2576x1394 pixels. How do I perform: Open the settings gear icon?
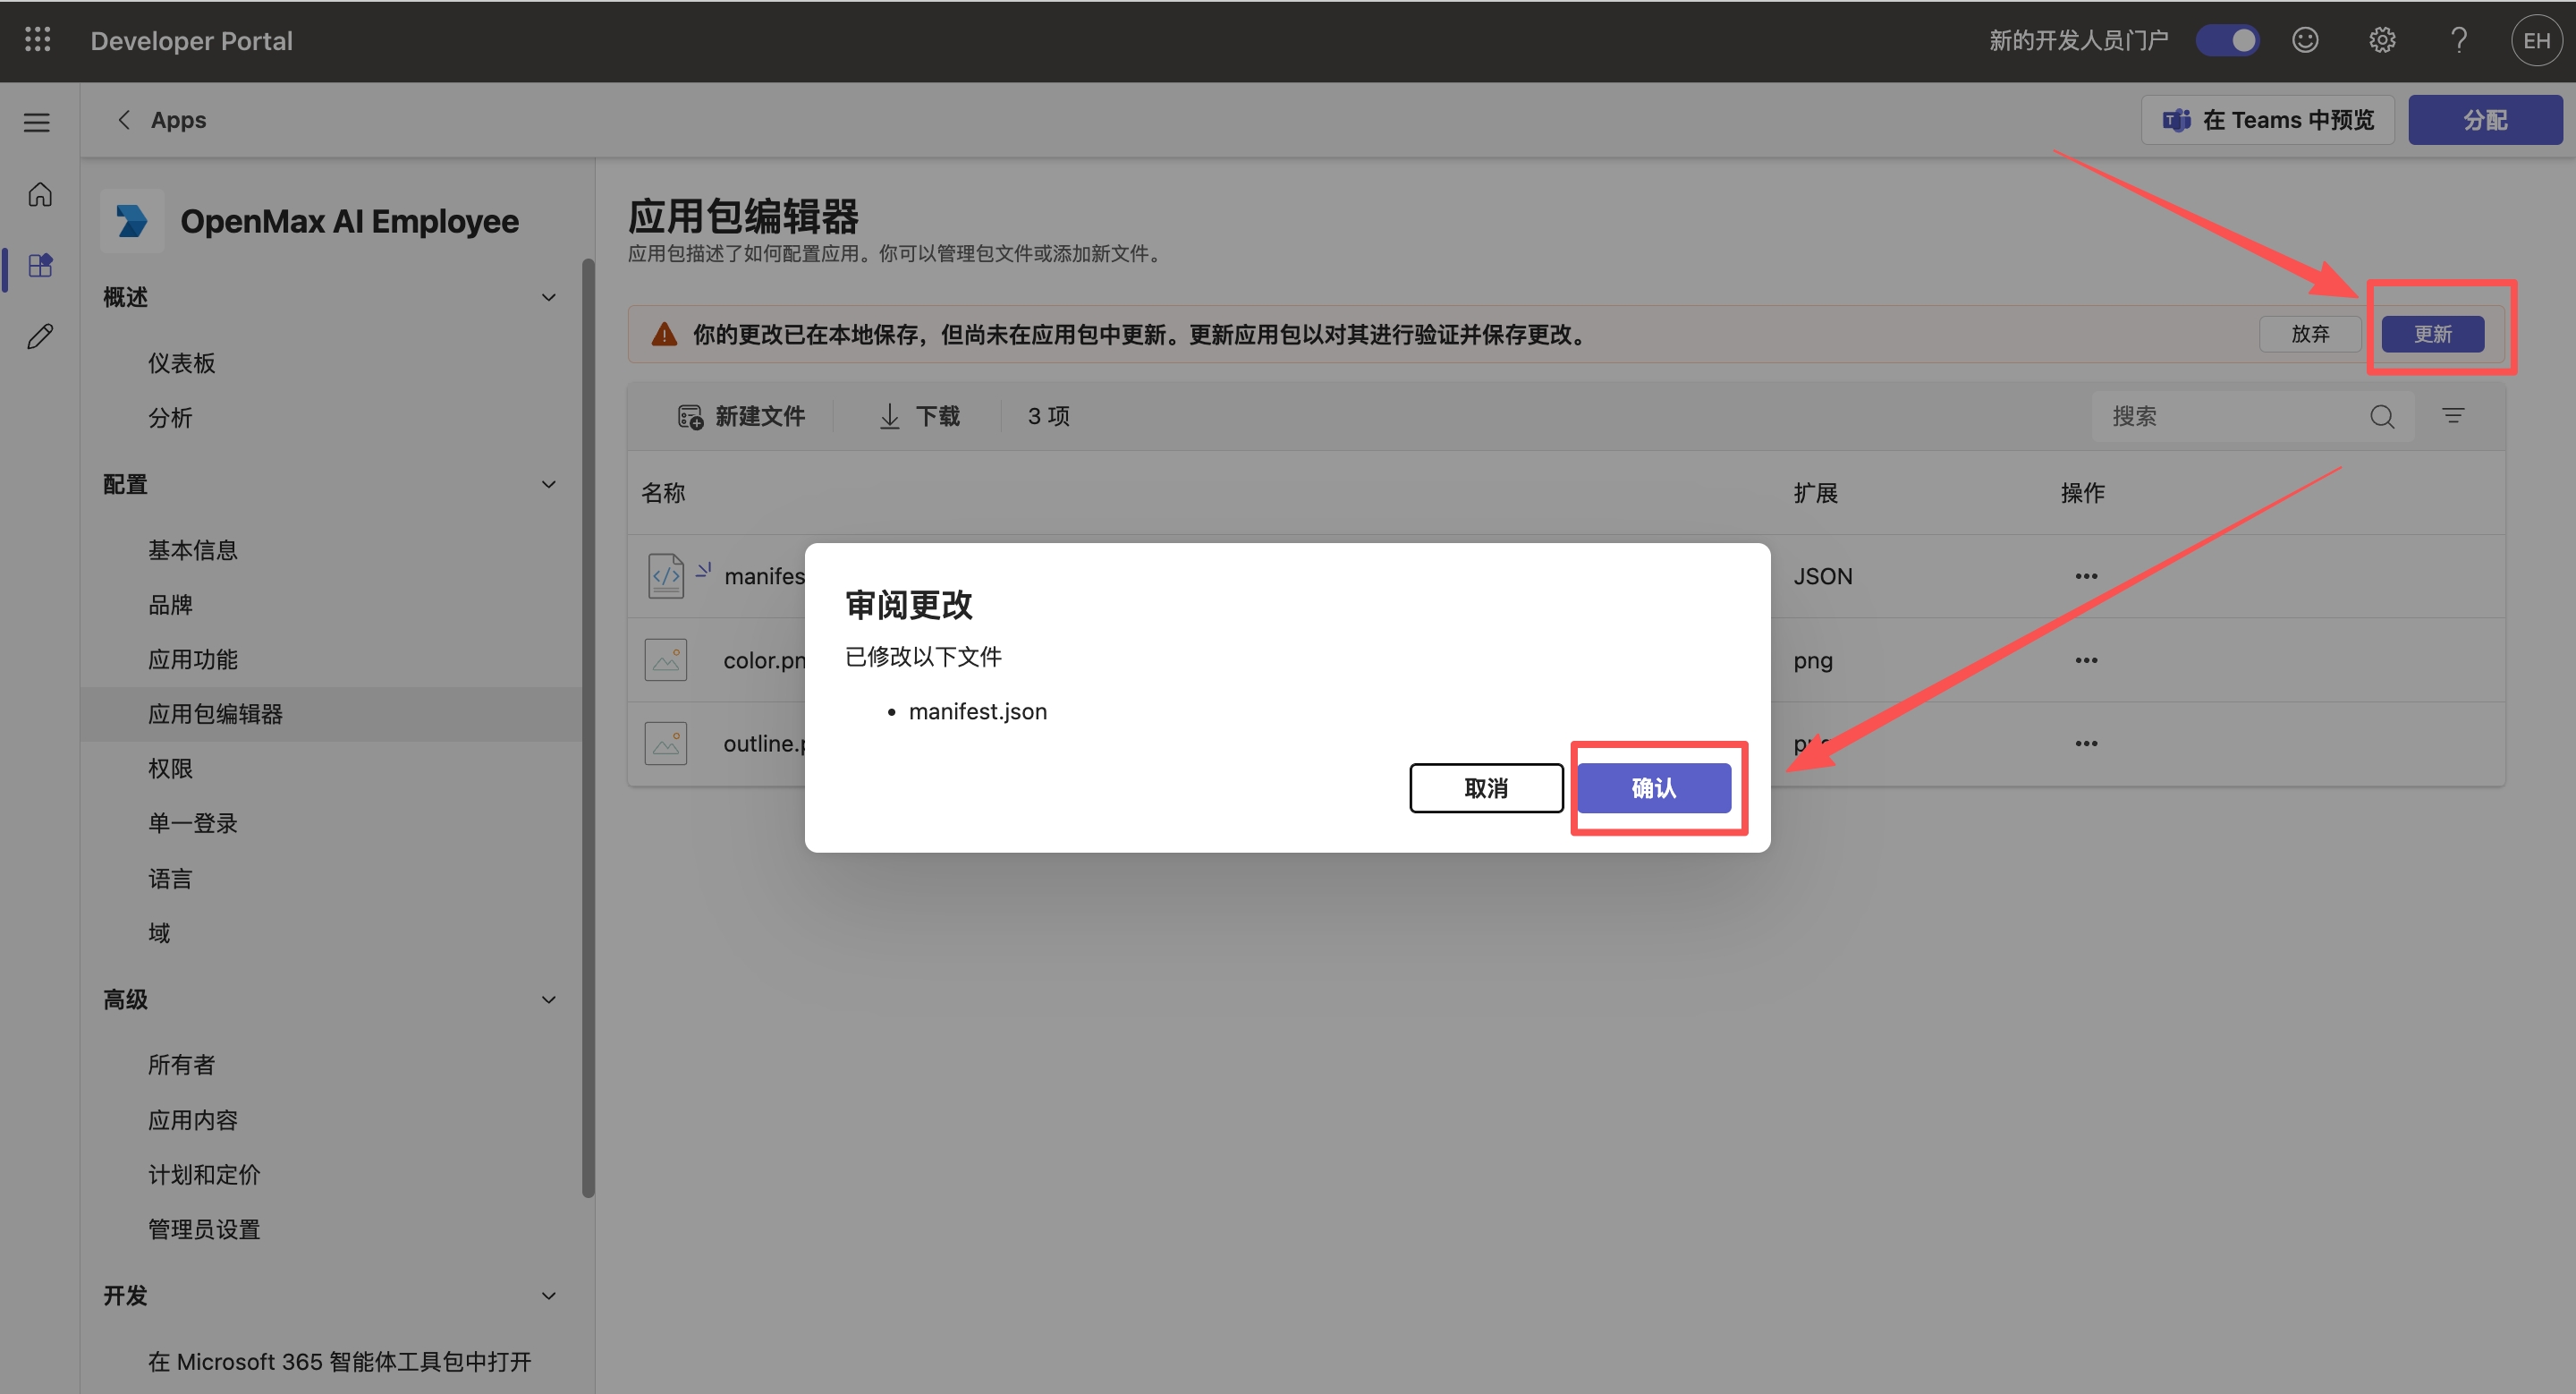(2382, 40)
